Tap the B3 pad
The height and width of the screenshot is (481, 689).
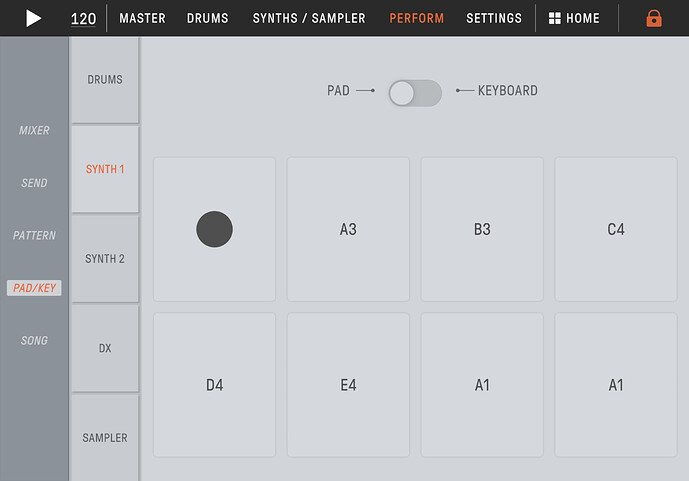tap(482, 229)
